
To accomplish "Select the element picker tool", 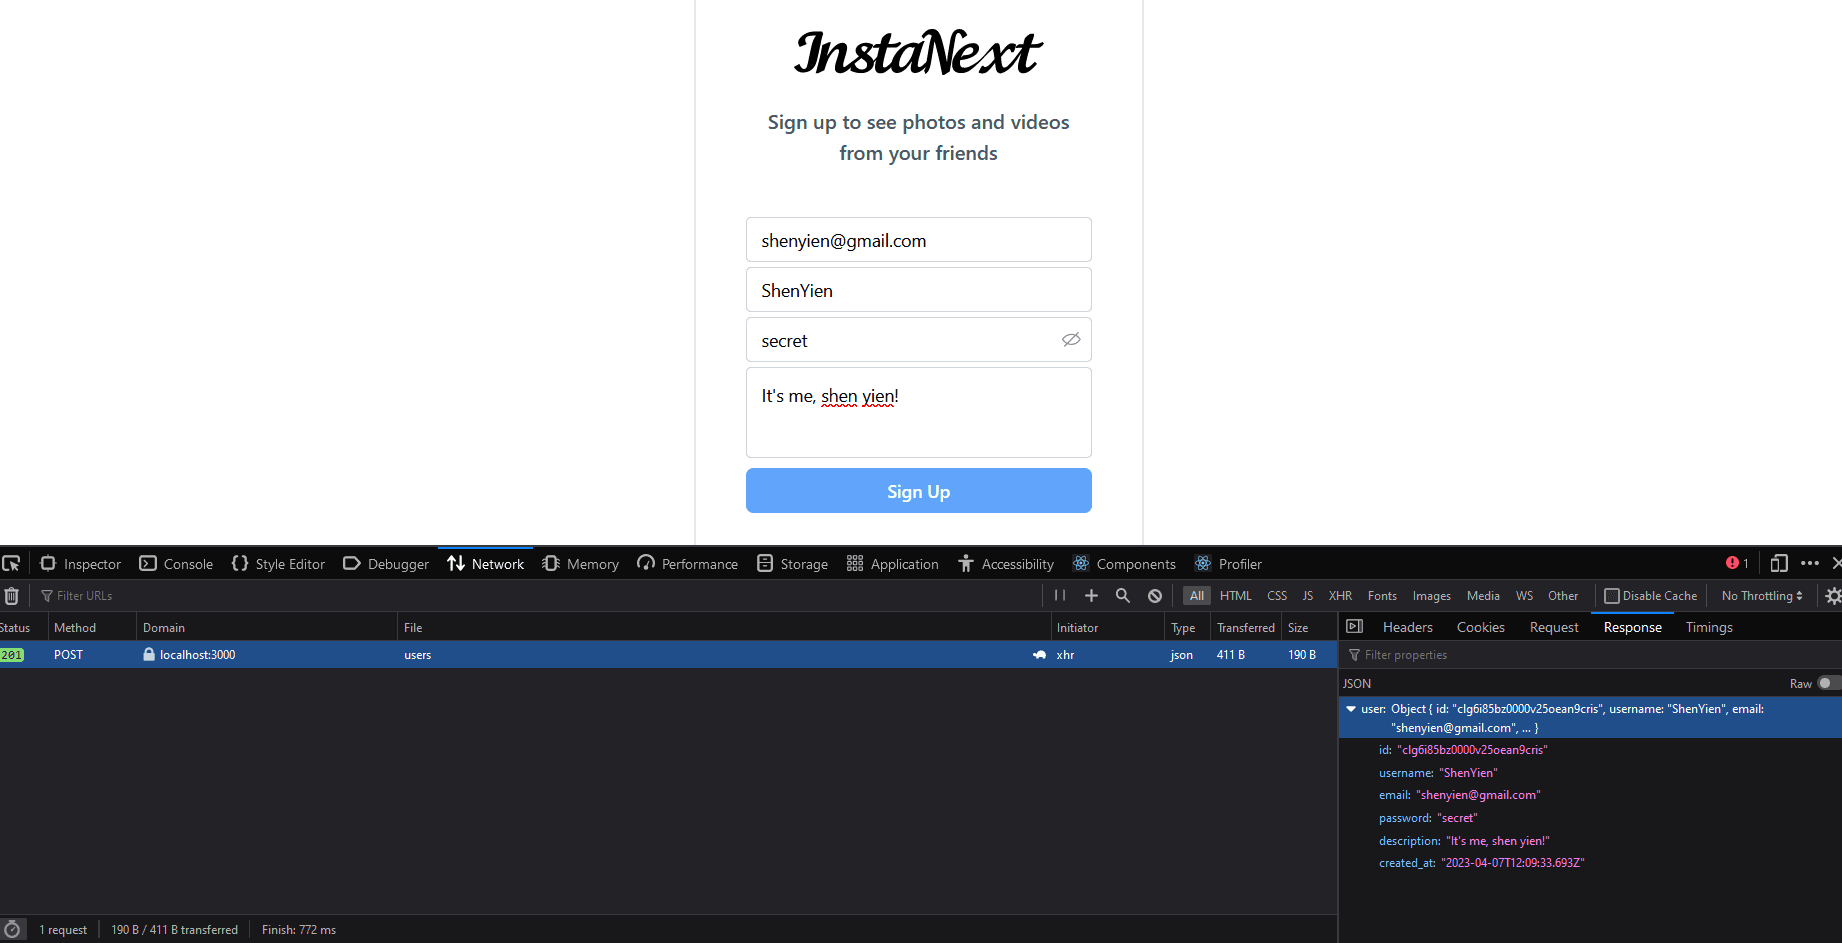I will [x=12, y=563].
